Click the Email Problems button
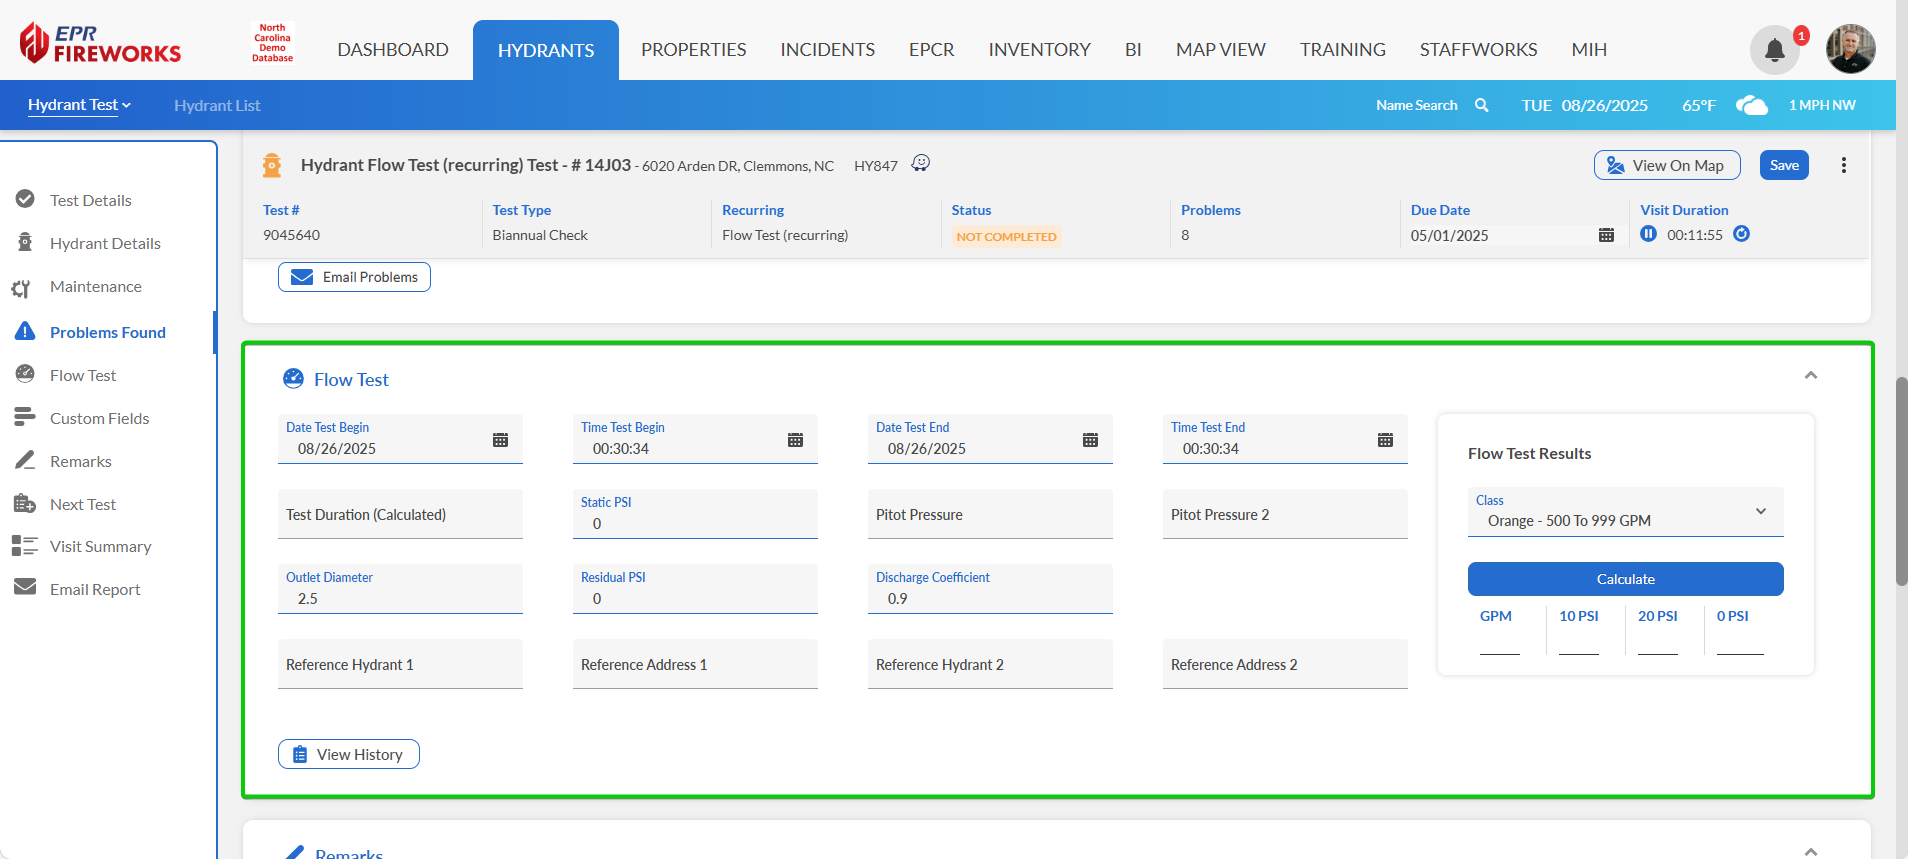Image resolution: width=1908 pixels, height=859 pixels. click(354, 277)
